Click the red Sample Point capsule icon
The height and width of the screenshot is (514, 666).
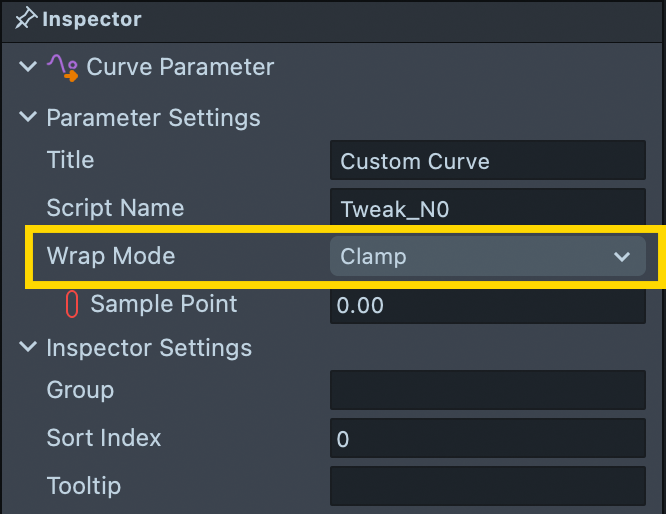[71, 305]
